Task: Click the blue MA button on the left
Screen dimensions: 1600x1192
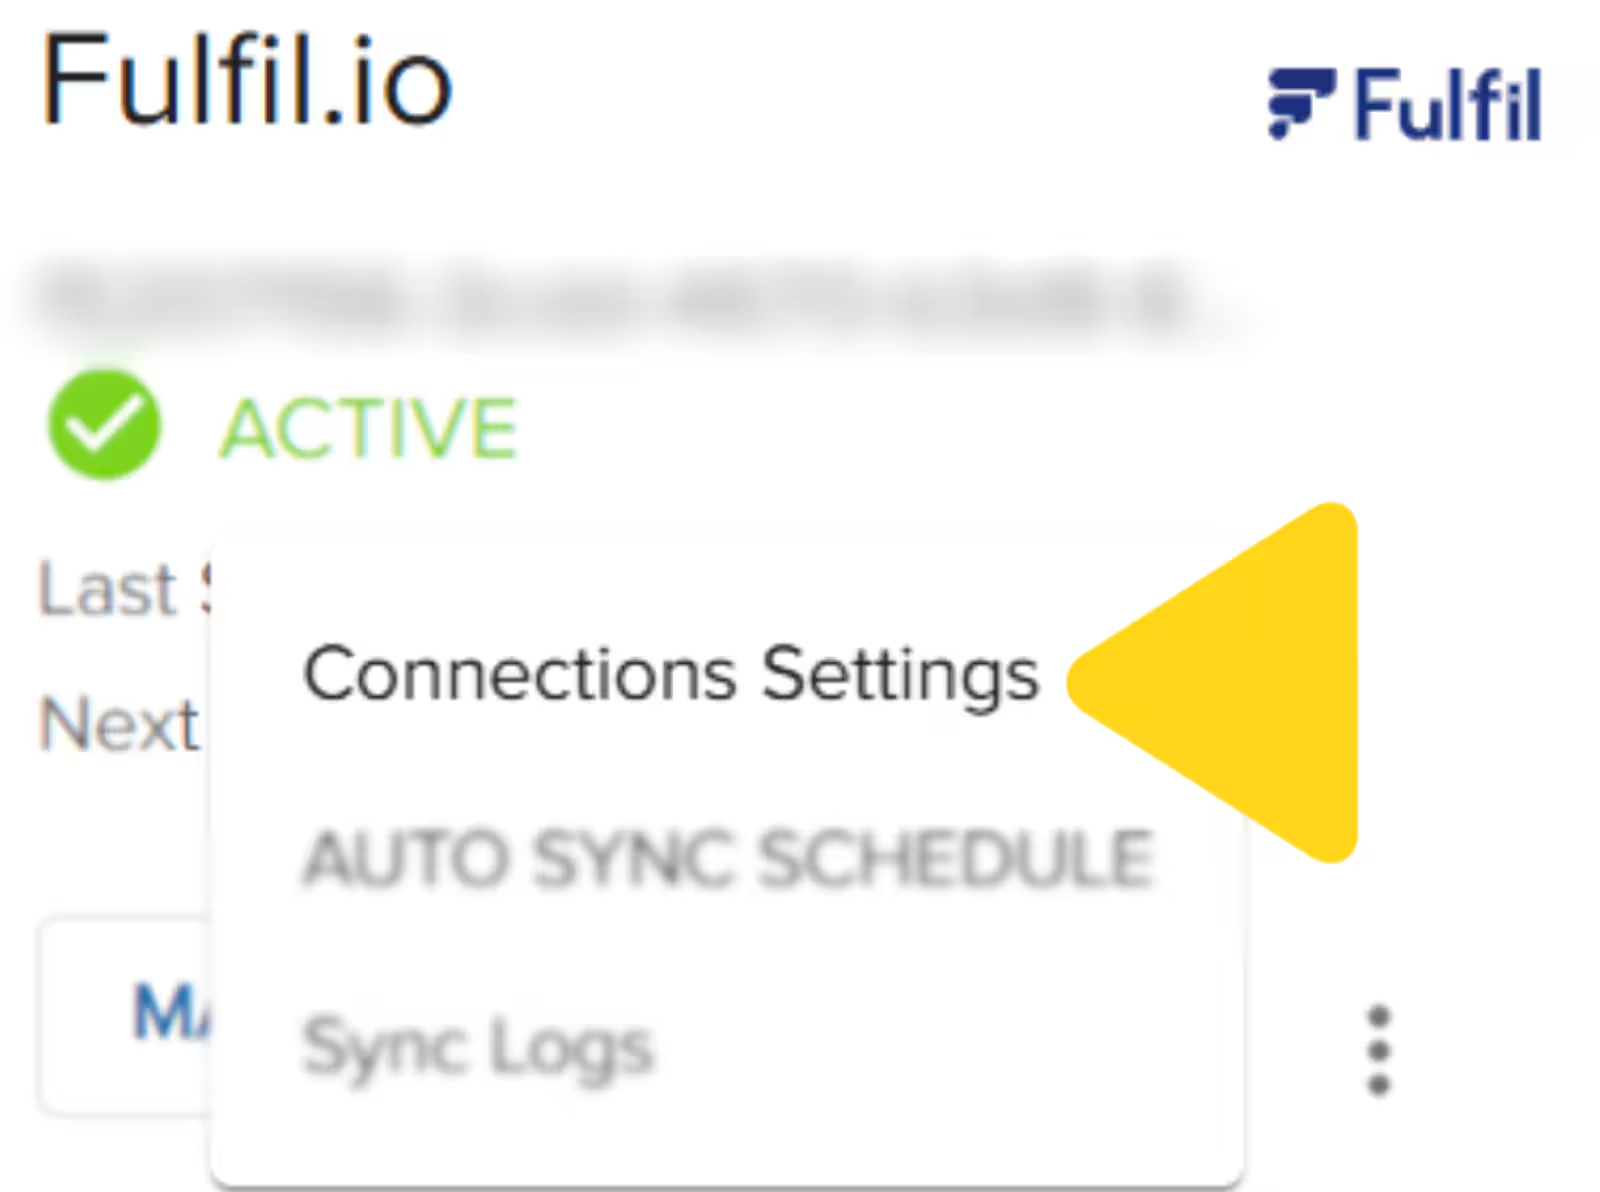Action: tap(170, 1012)
